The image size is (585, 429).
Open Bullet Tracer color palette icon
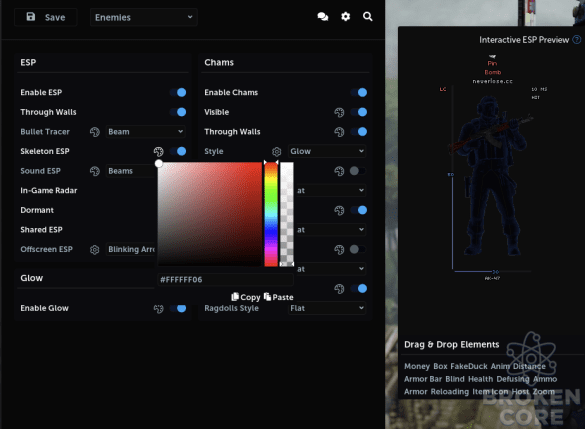(95, 132)
